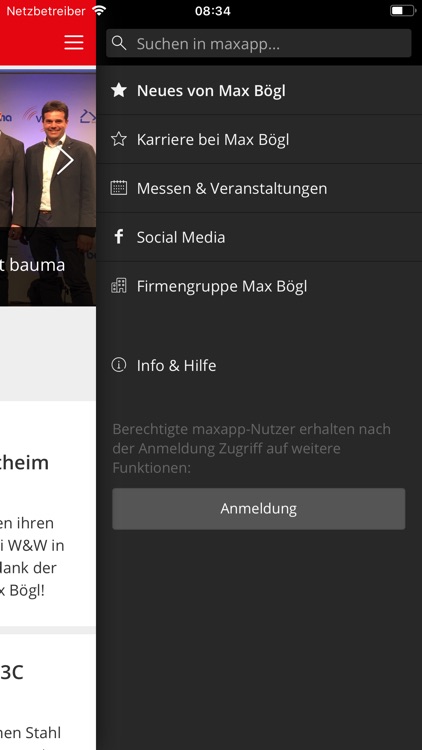Image resolution: width=422 pixels, height=750 pixels.
Task: Open 'Karriere bei Max Bögl'
Action: point(259,140)
